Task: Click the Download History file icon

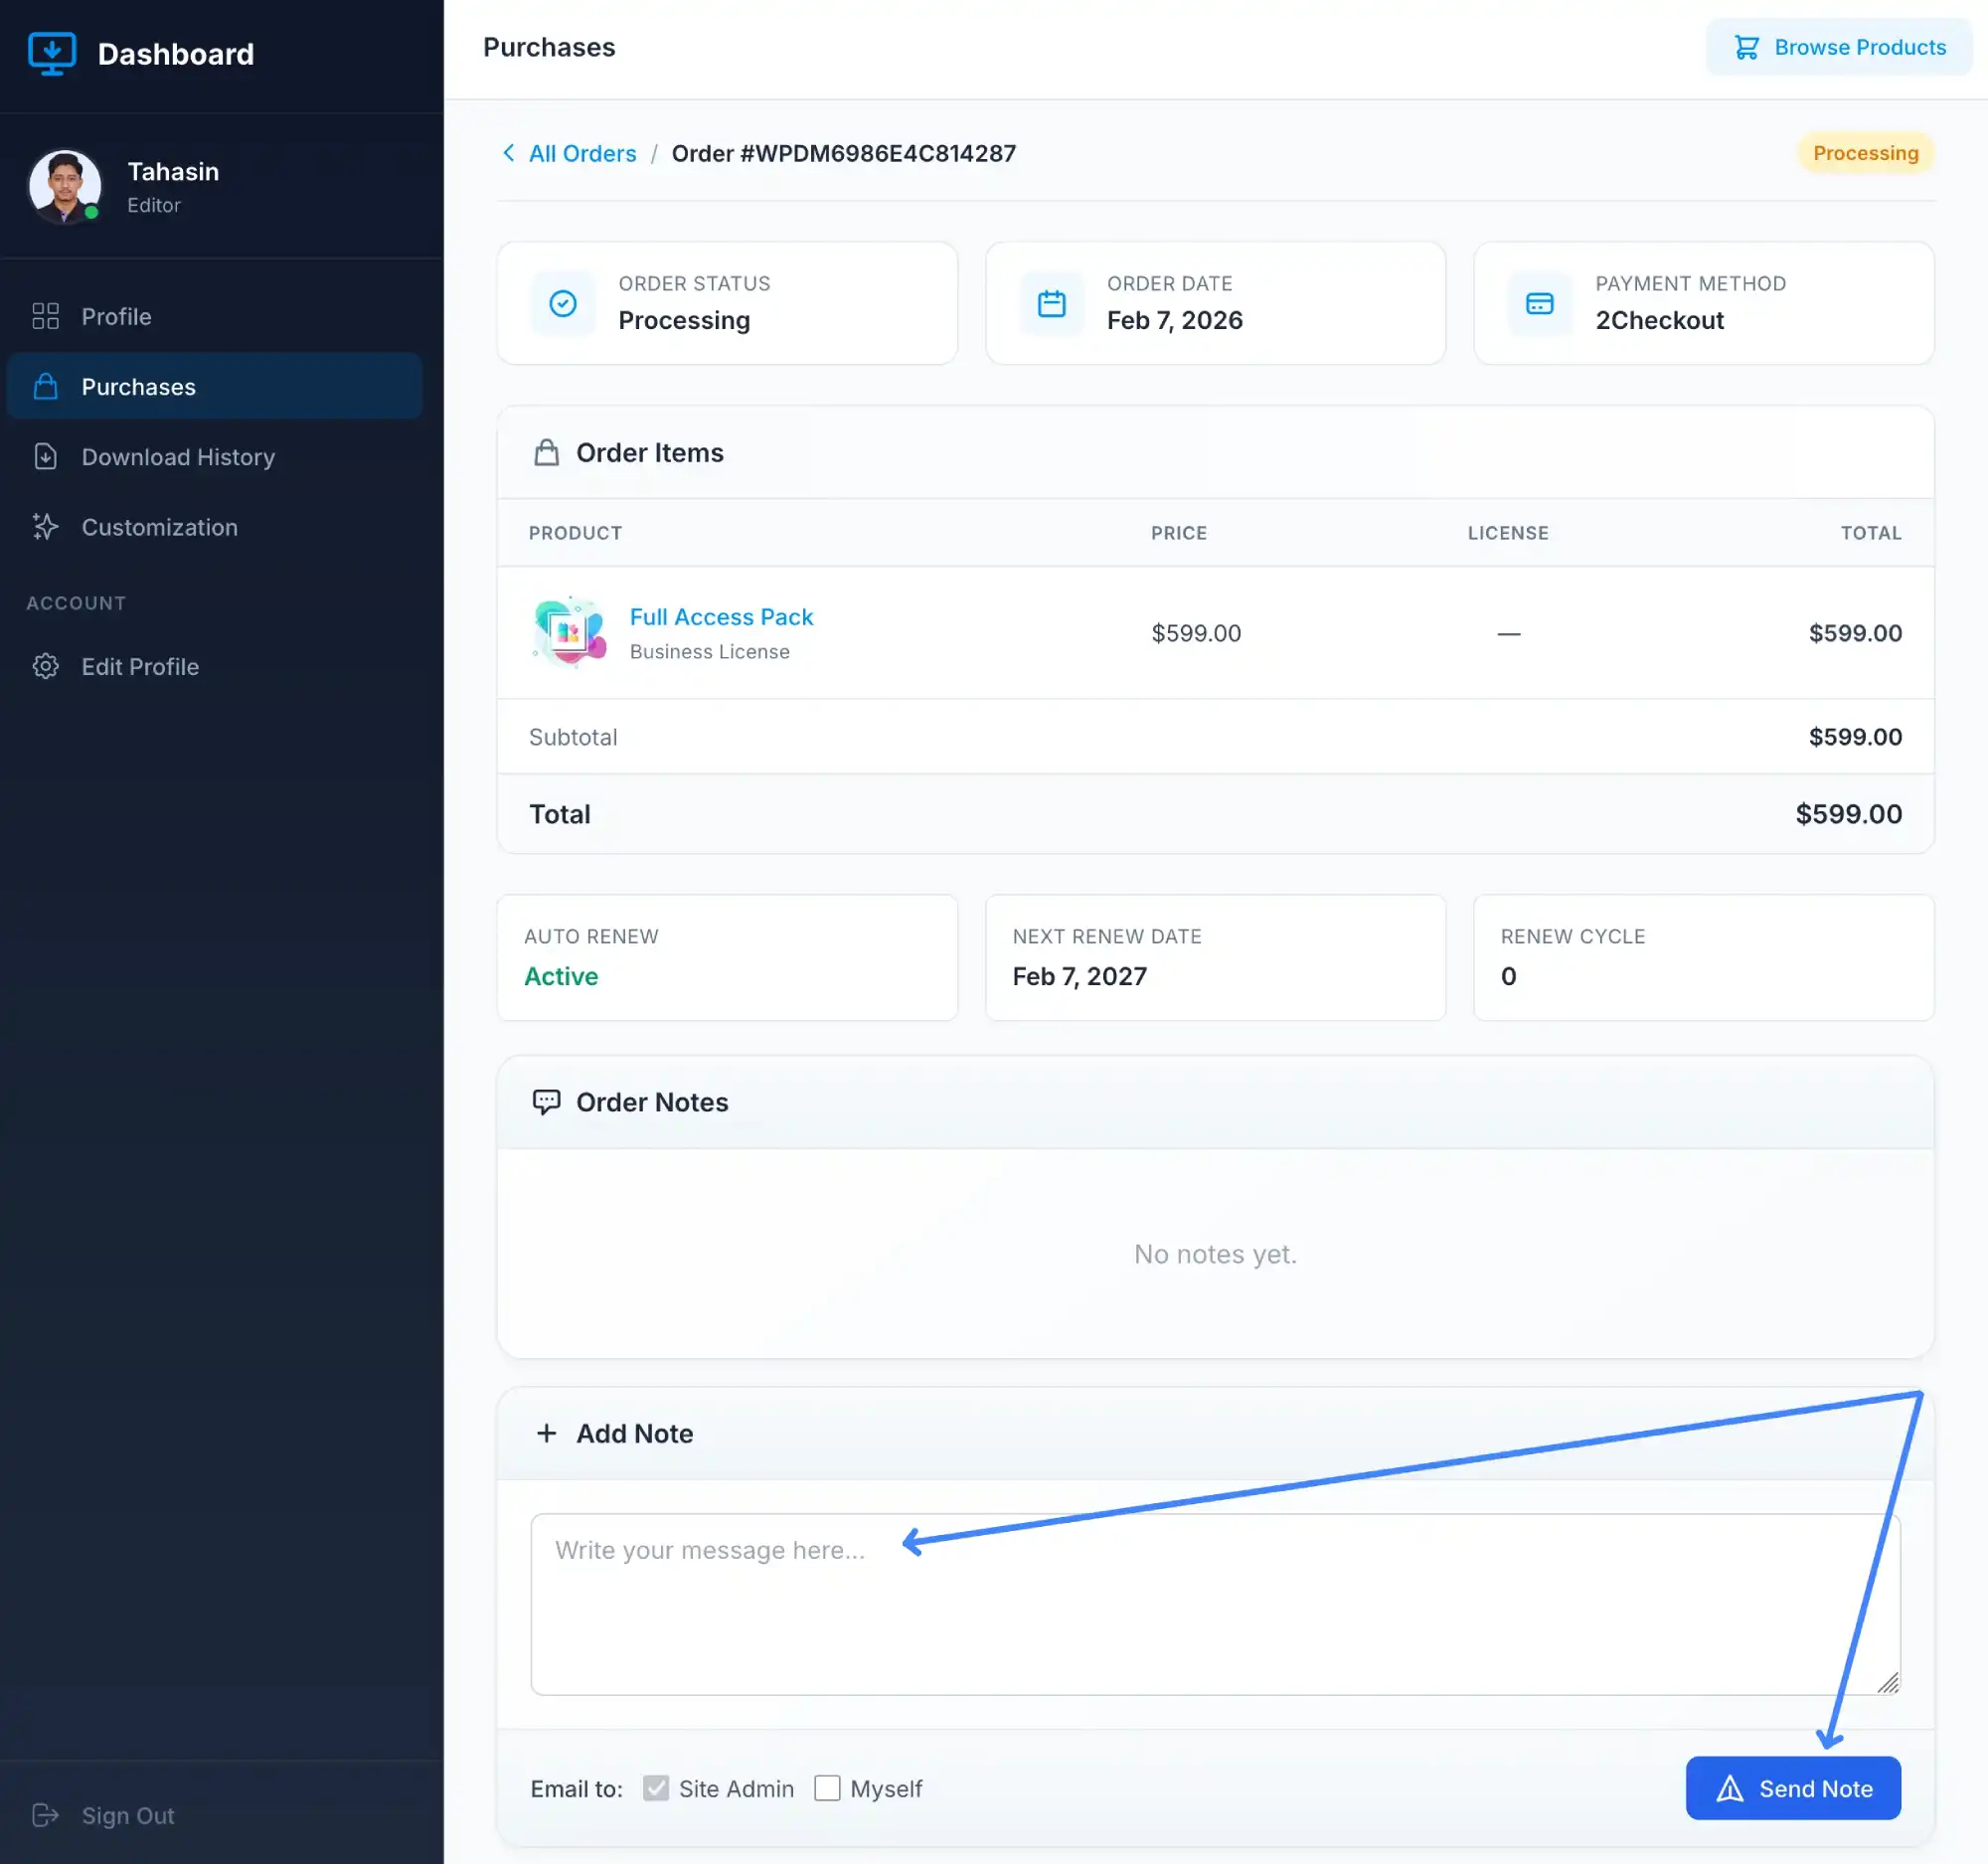Action: [x=46, y=457]
